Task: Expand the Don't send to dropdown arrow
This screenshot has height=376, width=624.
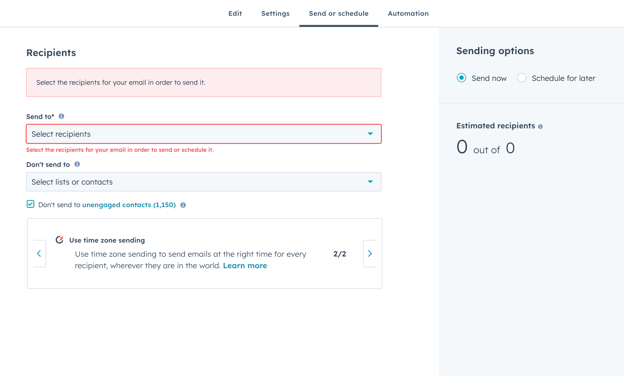Action: (x=370, y=182)
